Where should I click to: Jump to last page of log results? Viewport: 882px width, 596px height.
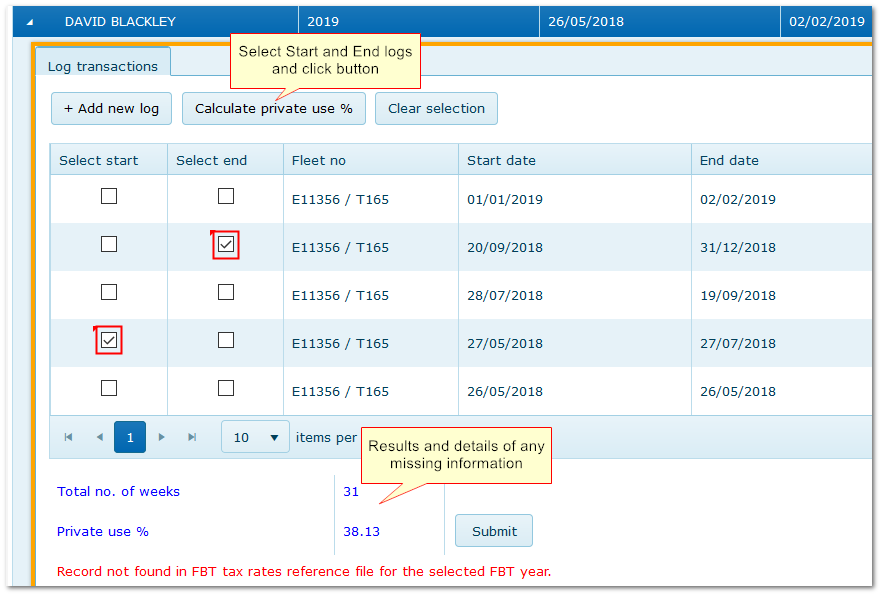[192, 437]
